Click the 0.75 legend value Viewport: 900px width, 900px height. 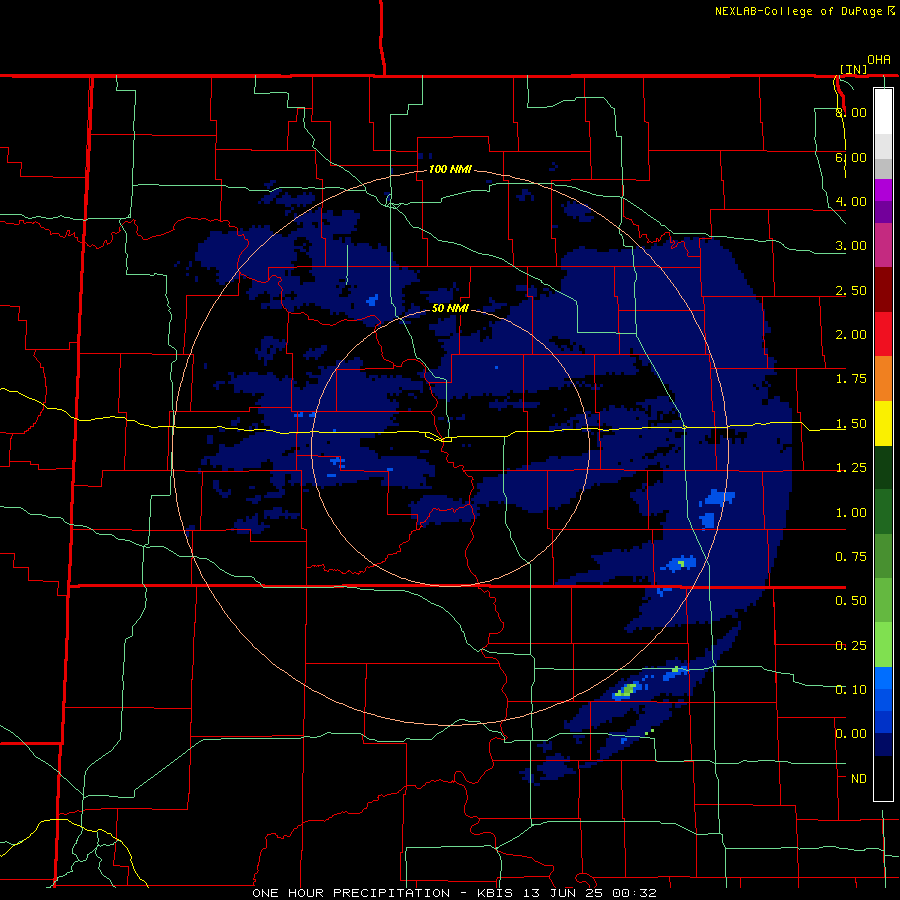click(x=851, y=557)
